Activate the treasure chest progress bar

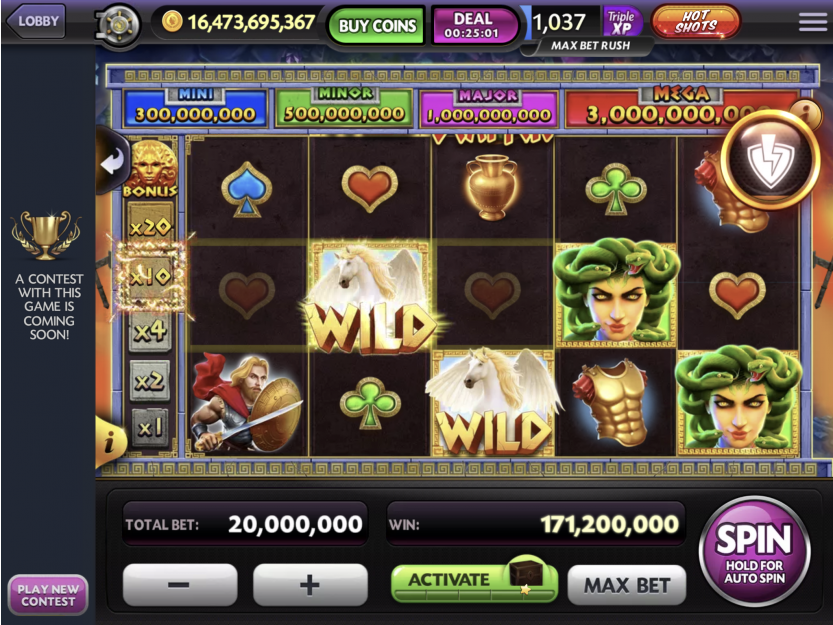pyautogui.click(x=474, y=581)
